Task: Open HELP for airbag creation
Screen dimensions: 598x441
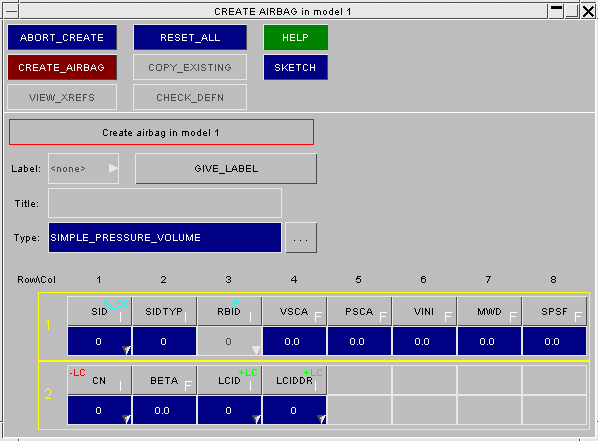Action: (295, 37)
